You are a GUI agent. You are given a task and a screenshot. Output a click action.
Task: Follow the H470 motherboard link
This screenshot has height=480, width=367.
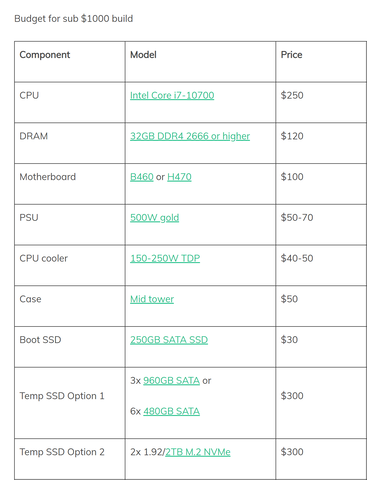(x=179, y=177)
